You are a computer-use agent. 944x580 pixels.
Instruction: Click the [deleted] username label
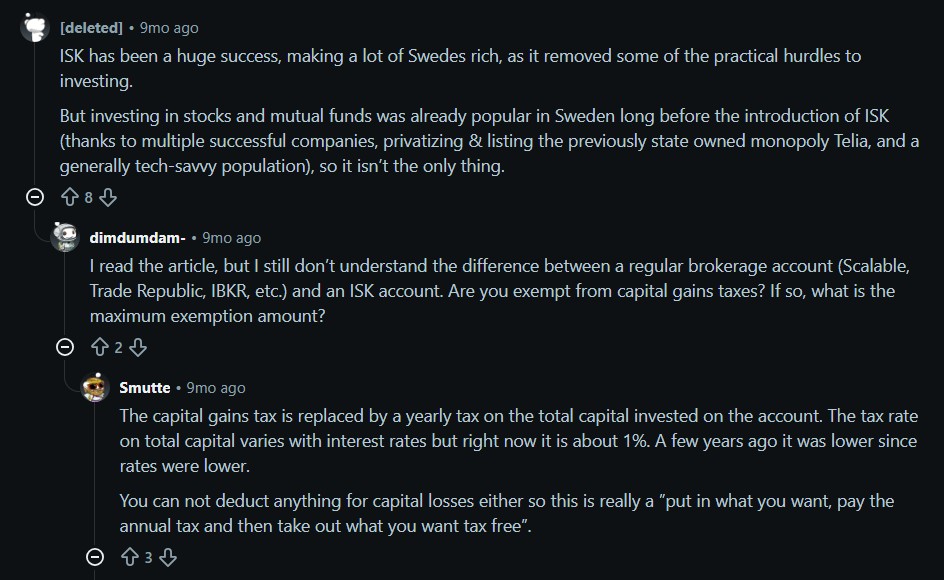click(91, 28)
